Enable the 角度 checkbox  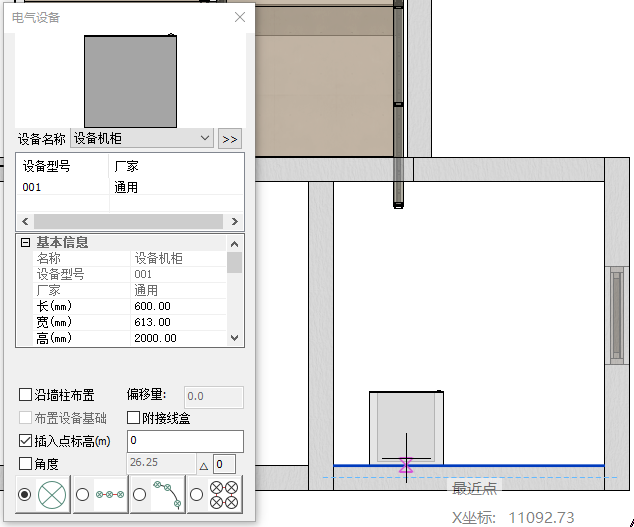25,464
